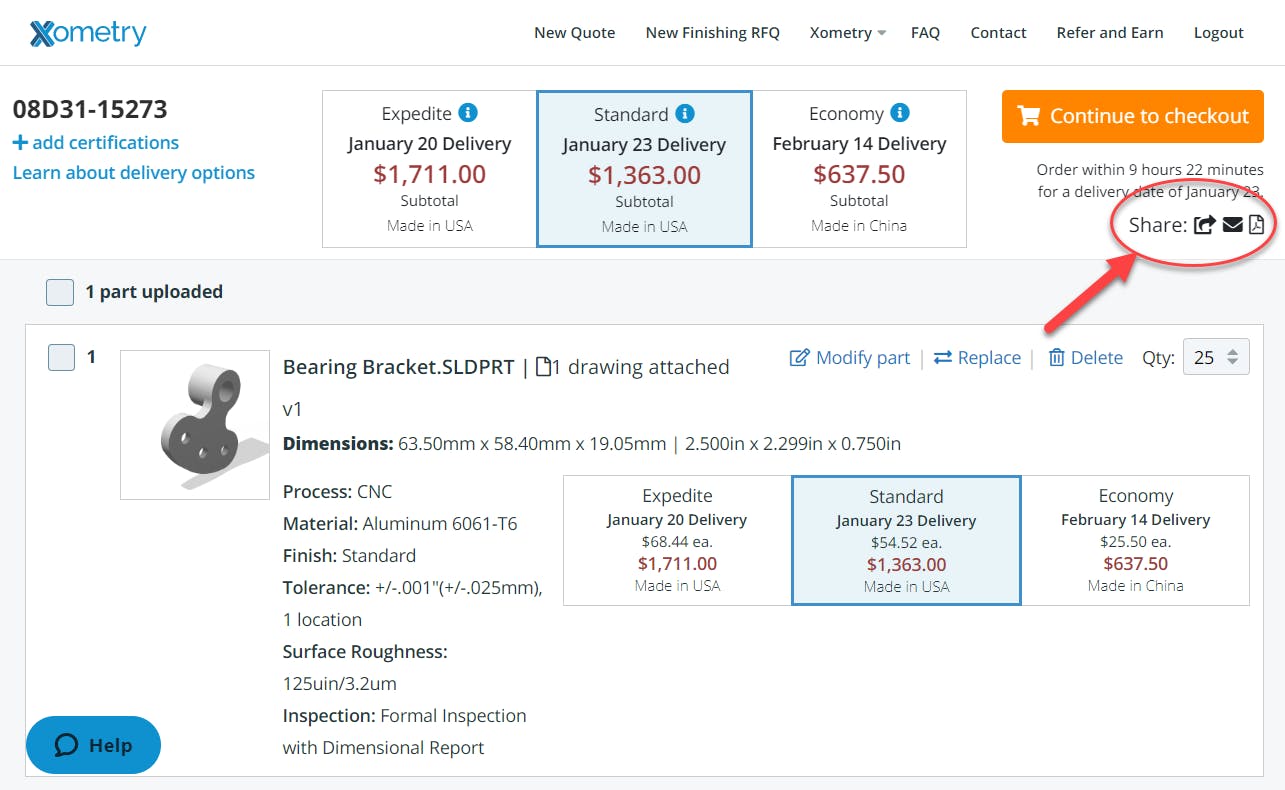The height and width of the screenshot is (790, 1285).
Task: Click the Delete link
Action: [x=1086, y=357]
